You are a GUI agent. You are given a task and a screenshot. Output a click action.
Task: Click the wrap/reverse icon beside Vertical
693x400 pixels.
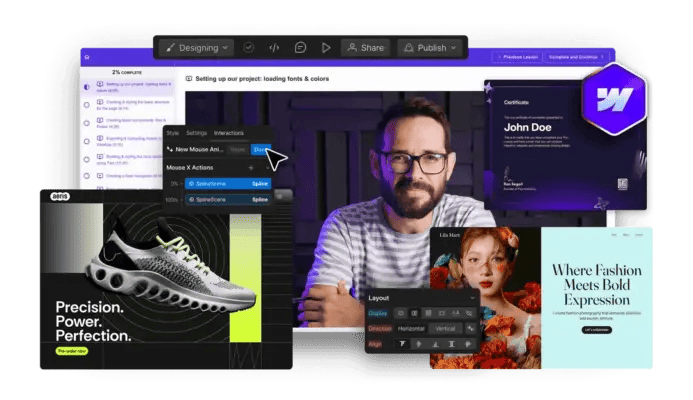(x=470, y=329)
